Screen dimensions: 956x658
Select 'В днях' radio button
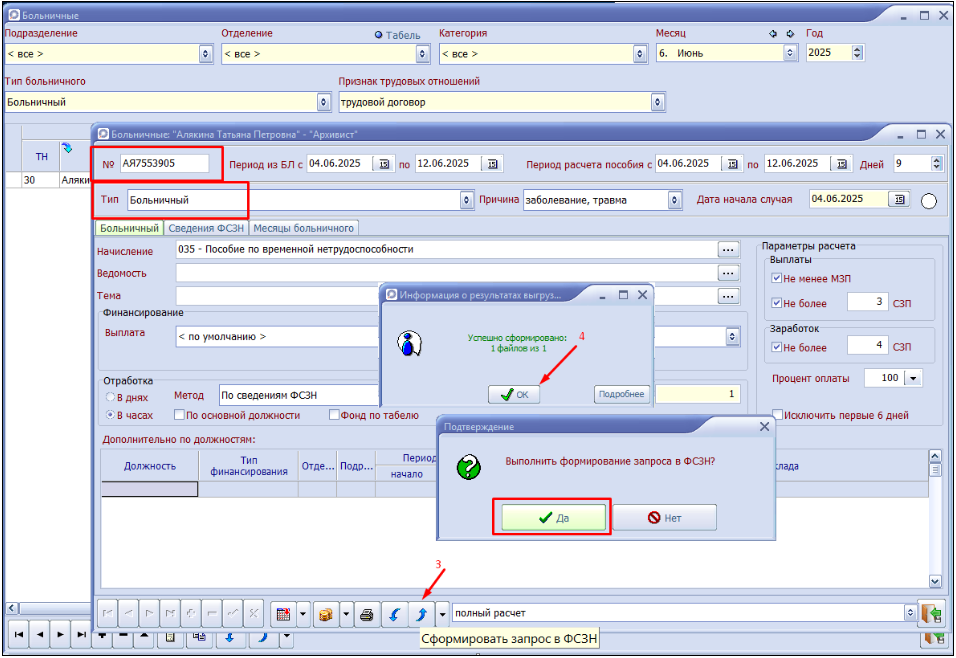tap(110, 397)
